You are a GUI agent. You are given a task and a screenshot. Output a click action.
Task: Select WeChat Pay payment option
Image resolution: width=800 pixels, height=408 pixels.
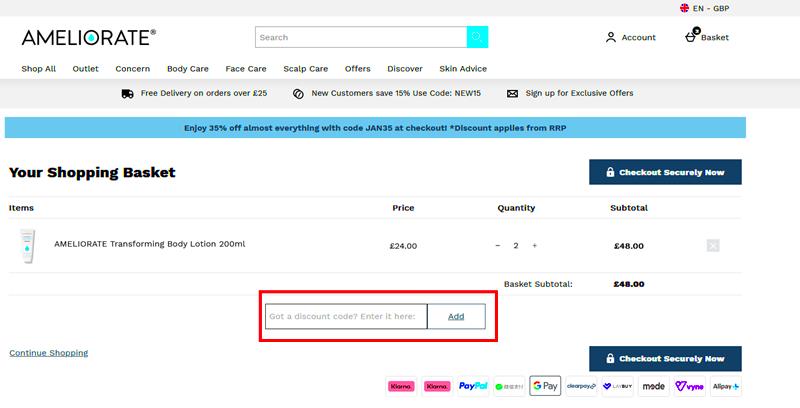pos(509,386)
